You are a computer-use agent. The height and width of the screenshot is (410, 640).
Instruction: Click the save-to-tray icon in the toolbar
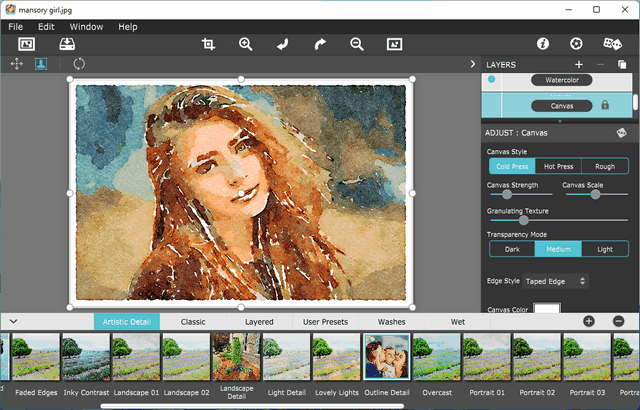(67, 44)
